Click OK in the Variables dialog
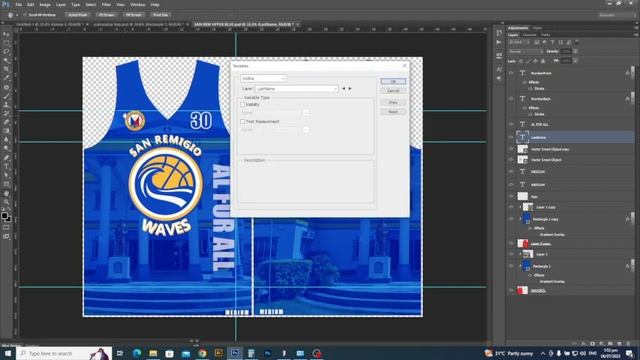The height and width of the screenshot is (360, 640). 393,81
